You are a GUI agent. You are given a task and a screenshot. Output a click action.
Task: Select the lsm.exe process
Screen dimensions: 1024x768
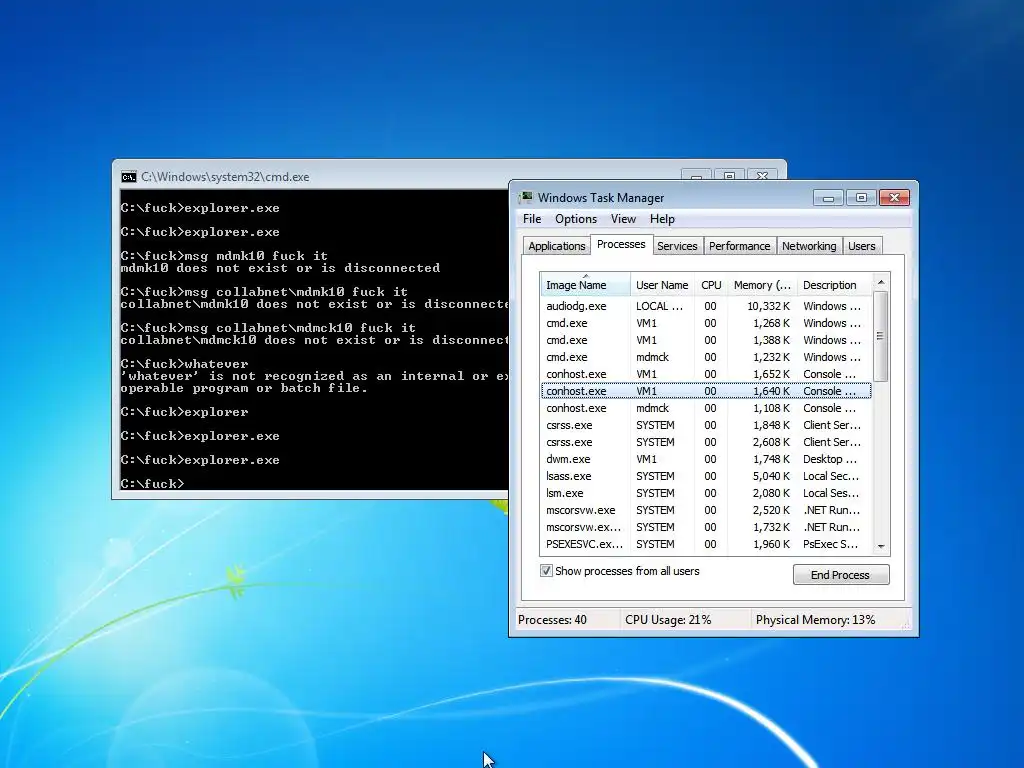706,492
